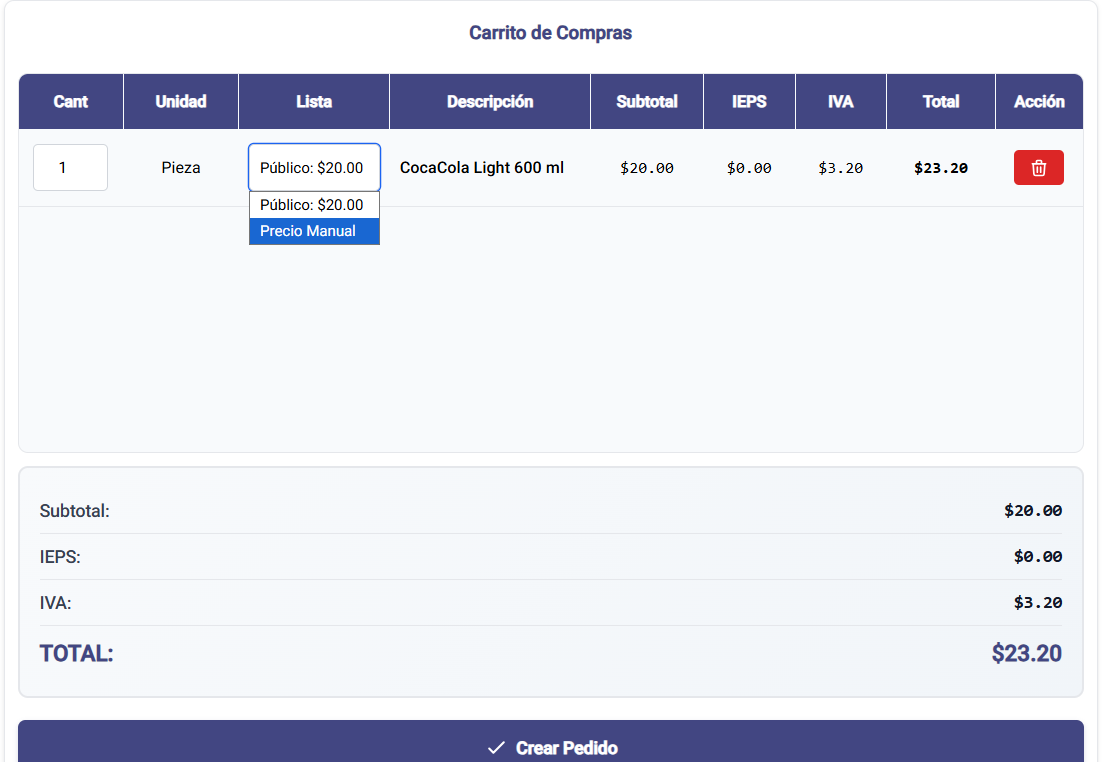Viewport: 1102px width, 762px height.
Task: Click the summary subtotal $20.00 value
Action: [x=1032, y=511]
